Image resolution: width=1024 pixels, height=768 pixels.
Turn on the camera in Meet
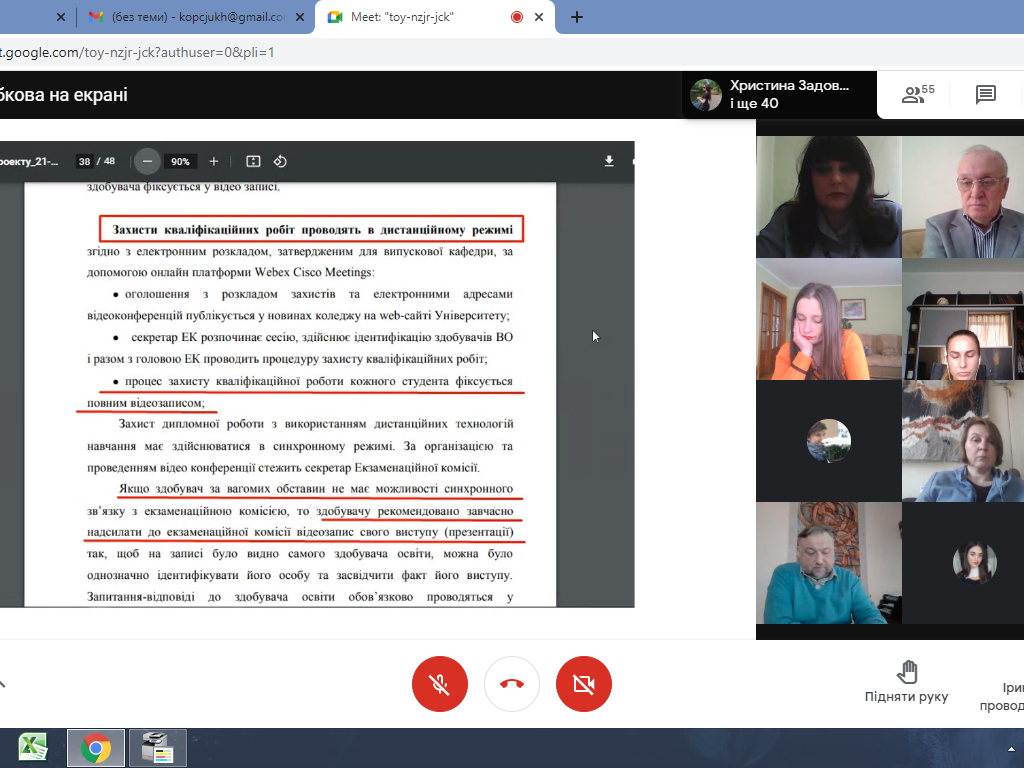pyautogui.click(x=583, y=684)
